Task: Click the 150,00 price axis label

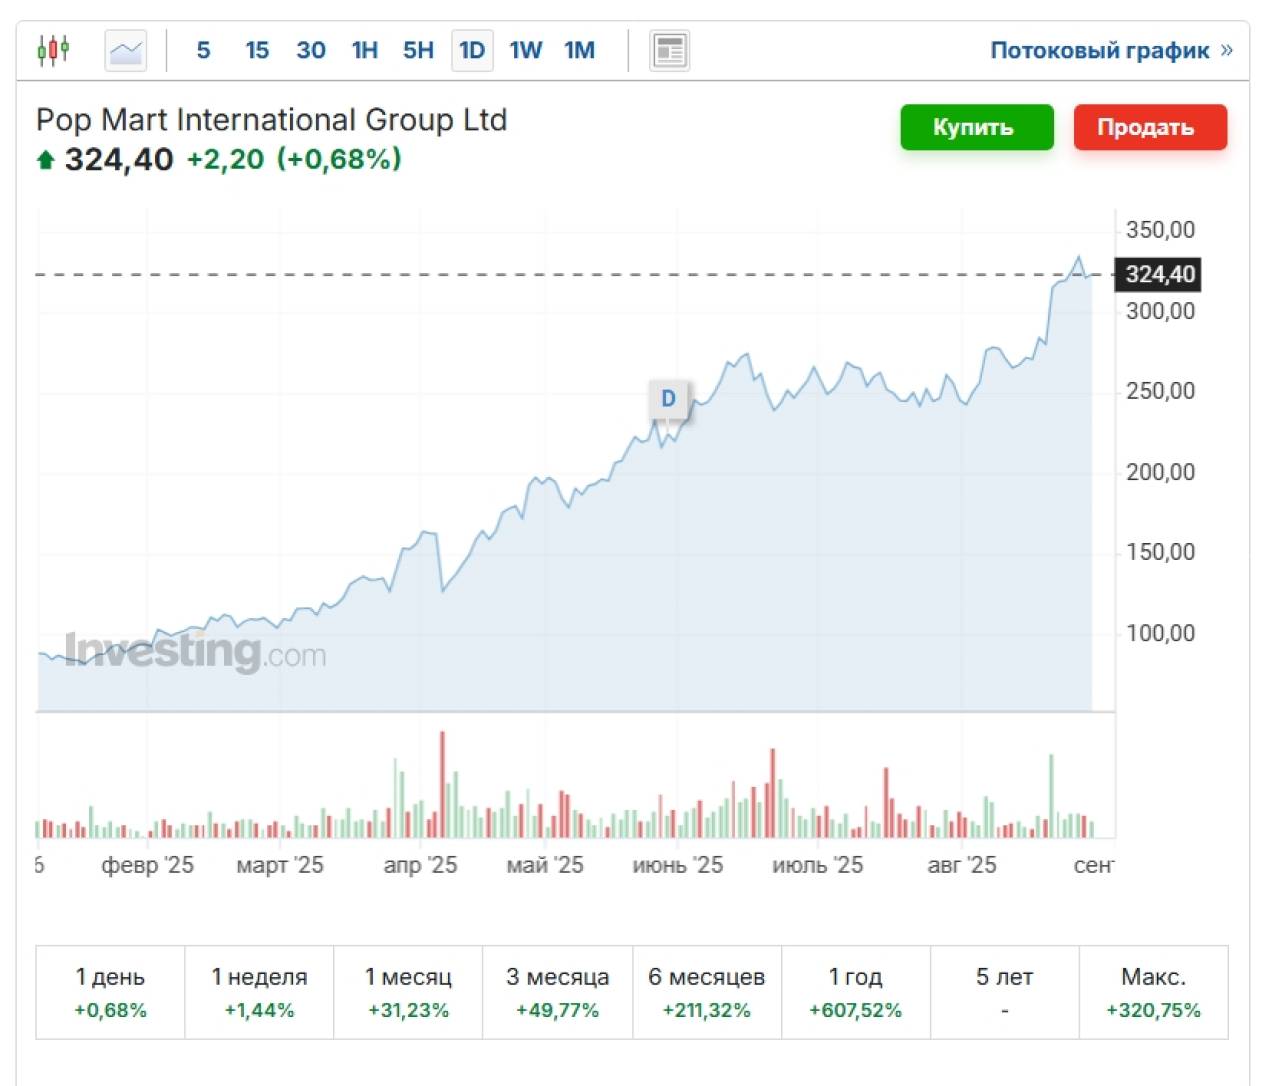Action: tap(1160, 552)
